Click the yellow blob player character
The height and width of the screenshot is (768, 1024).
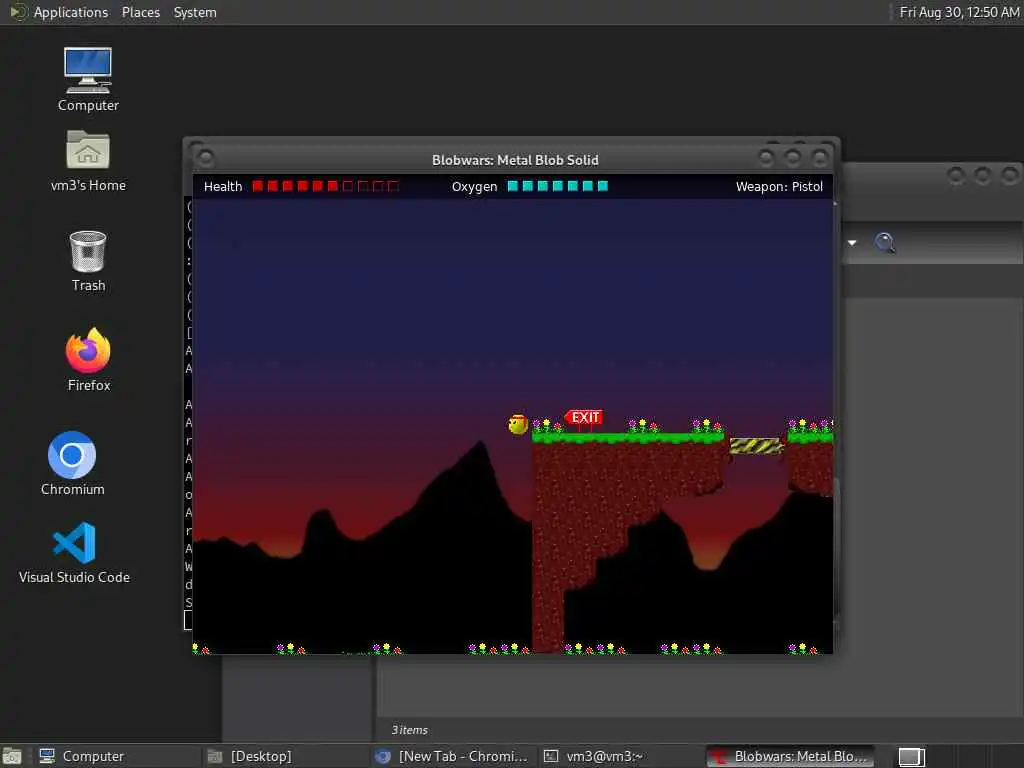coord(518,424)
